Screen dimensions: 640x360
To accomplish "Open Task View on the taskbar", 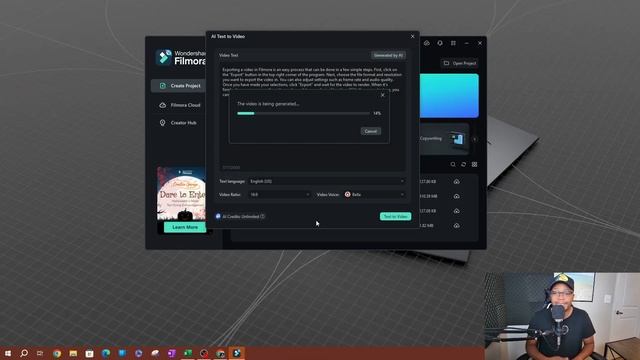I will pos(40,353).
